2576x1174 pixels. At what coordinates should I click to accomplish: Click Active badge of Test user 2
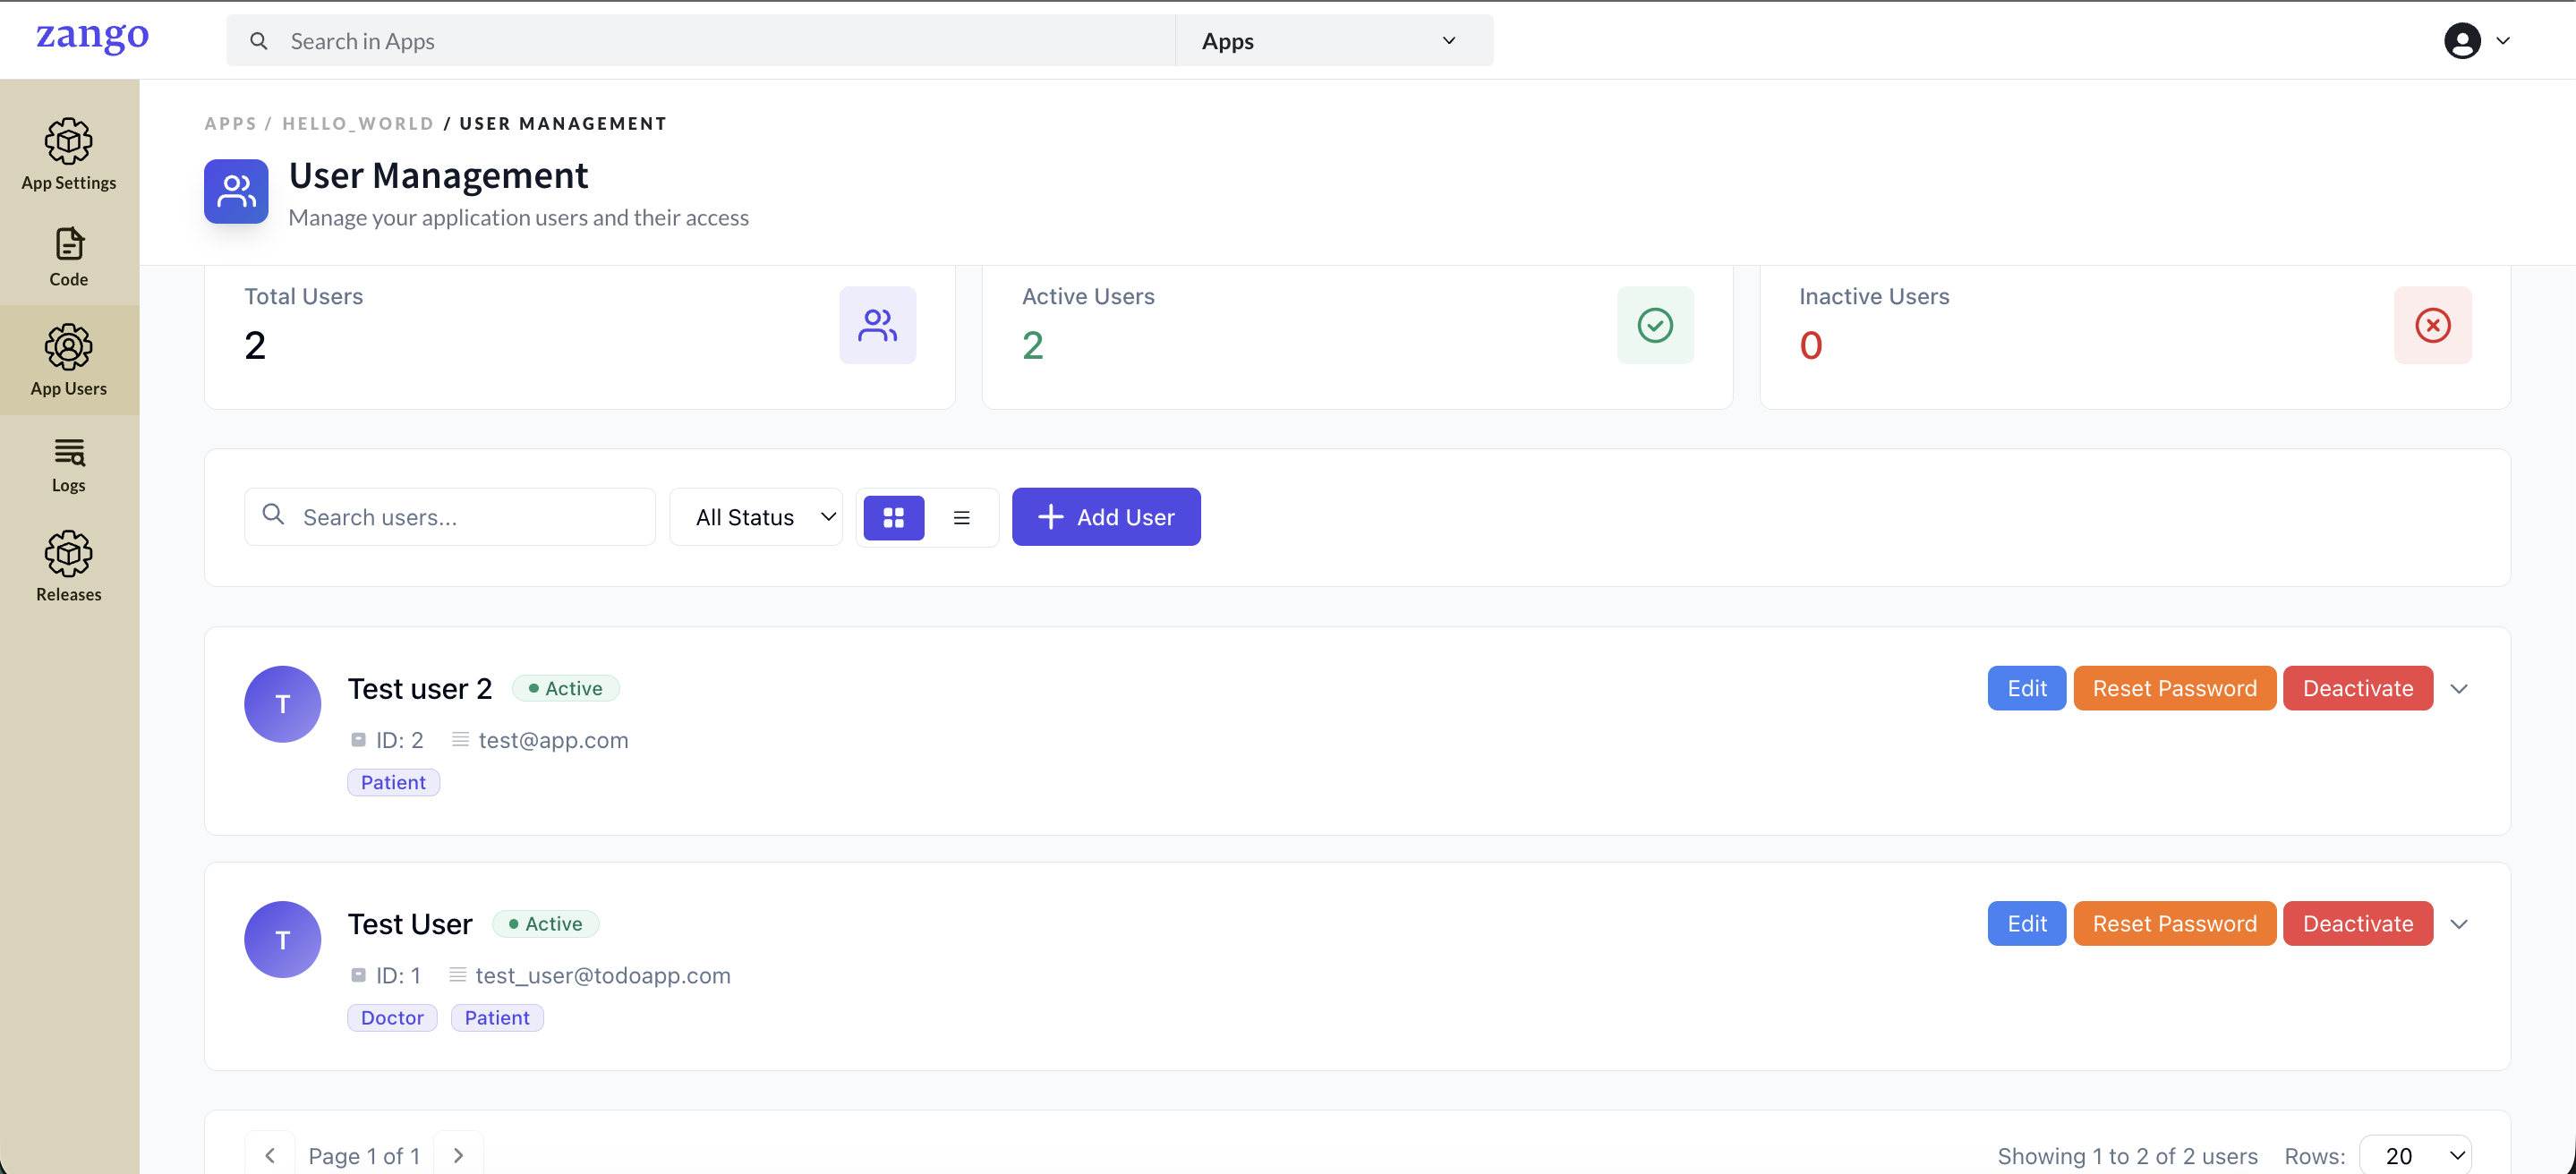click(566, 688)
